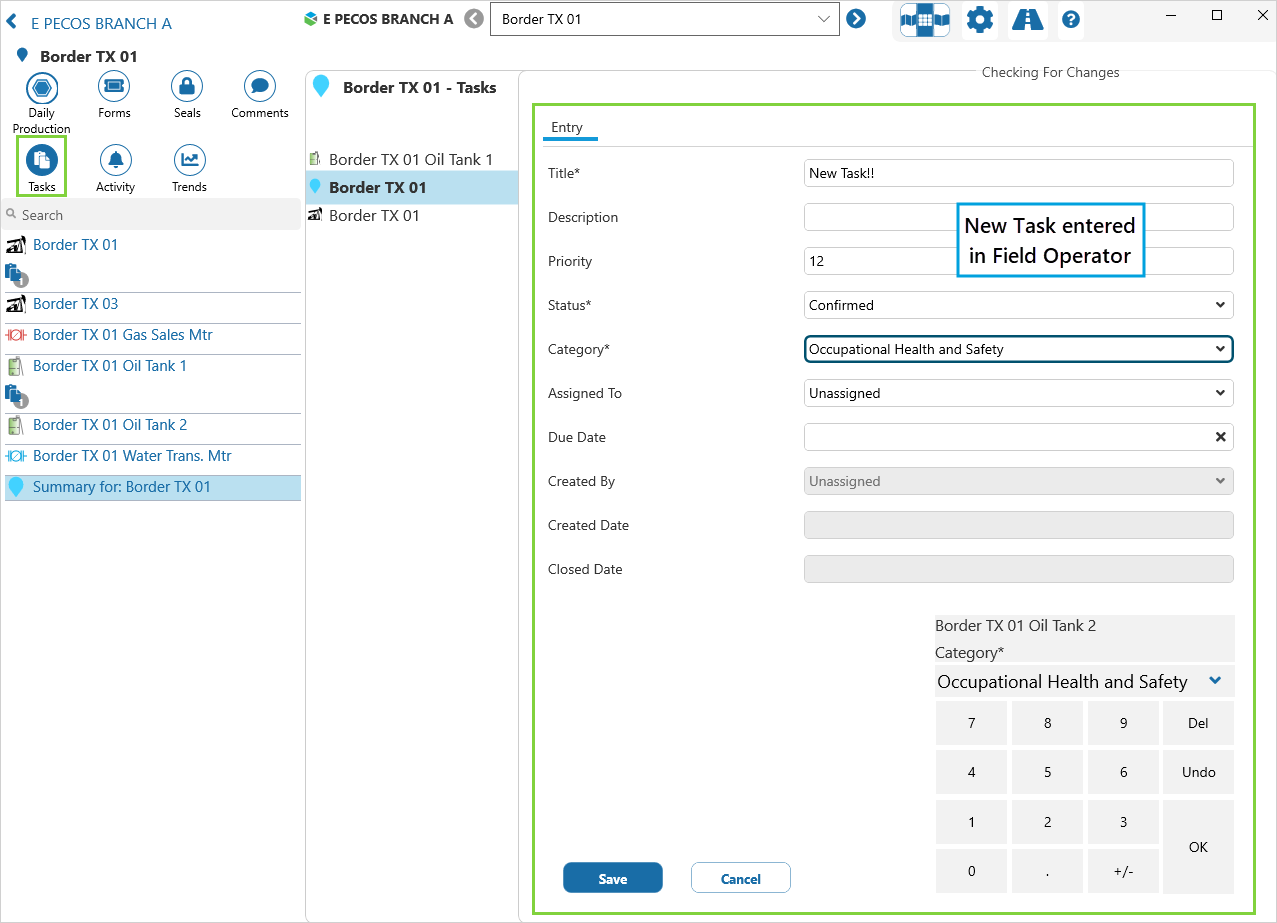Viewport: 1277px width, 923px height.
Task: Select Border TX 01 Oil Tank 1 task item
Action: click(410, 159)
